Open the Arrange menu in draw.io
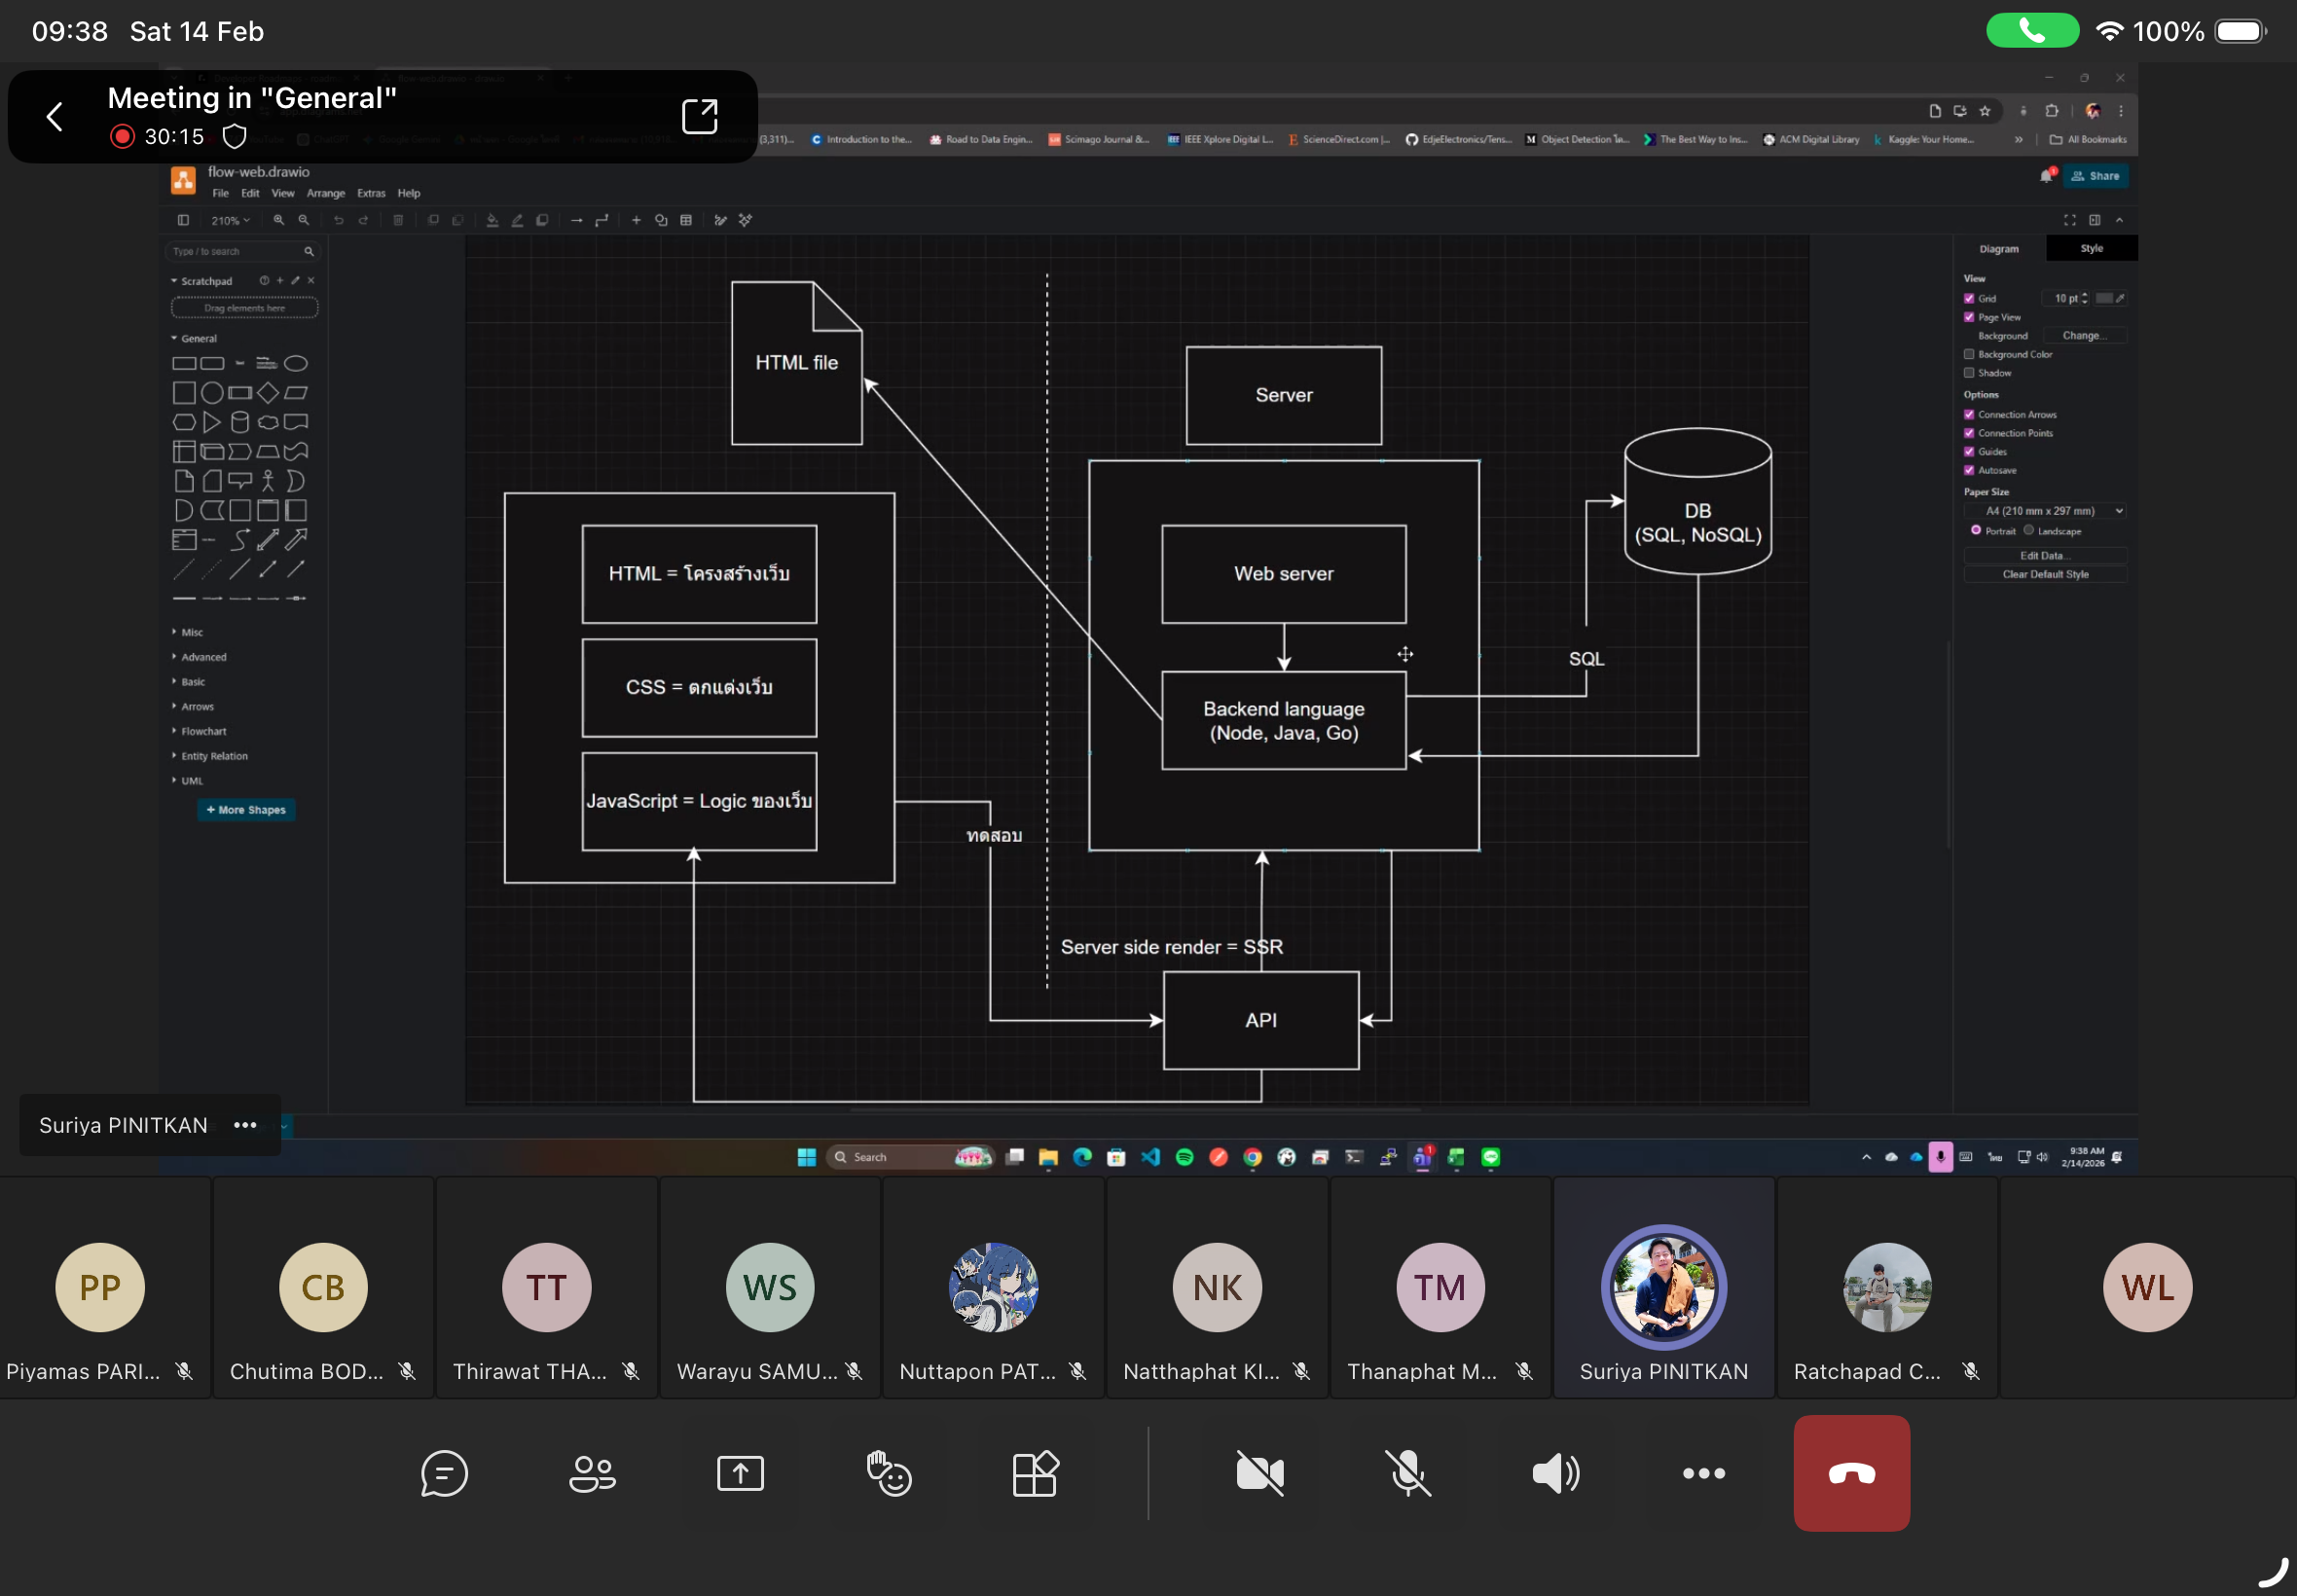2297x1596 pixels. [325, 193]
